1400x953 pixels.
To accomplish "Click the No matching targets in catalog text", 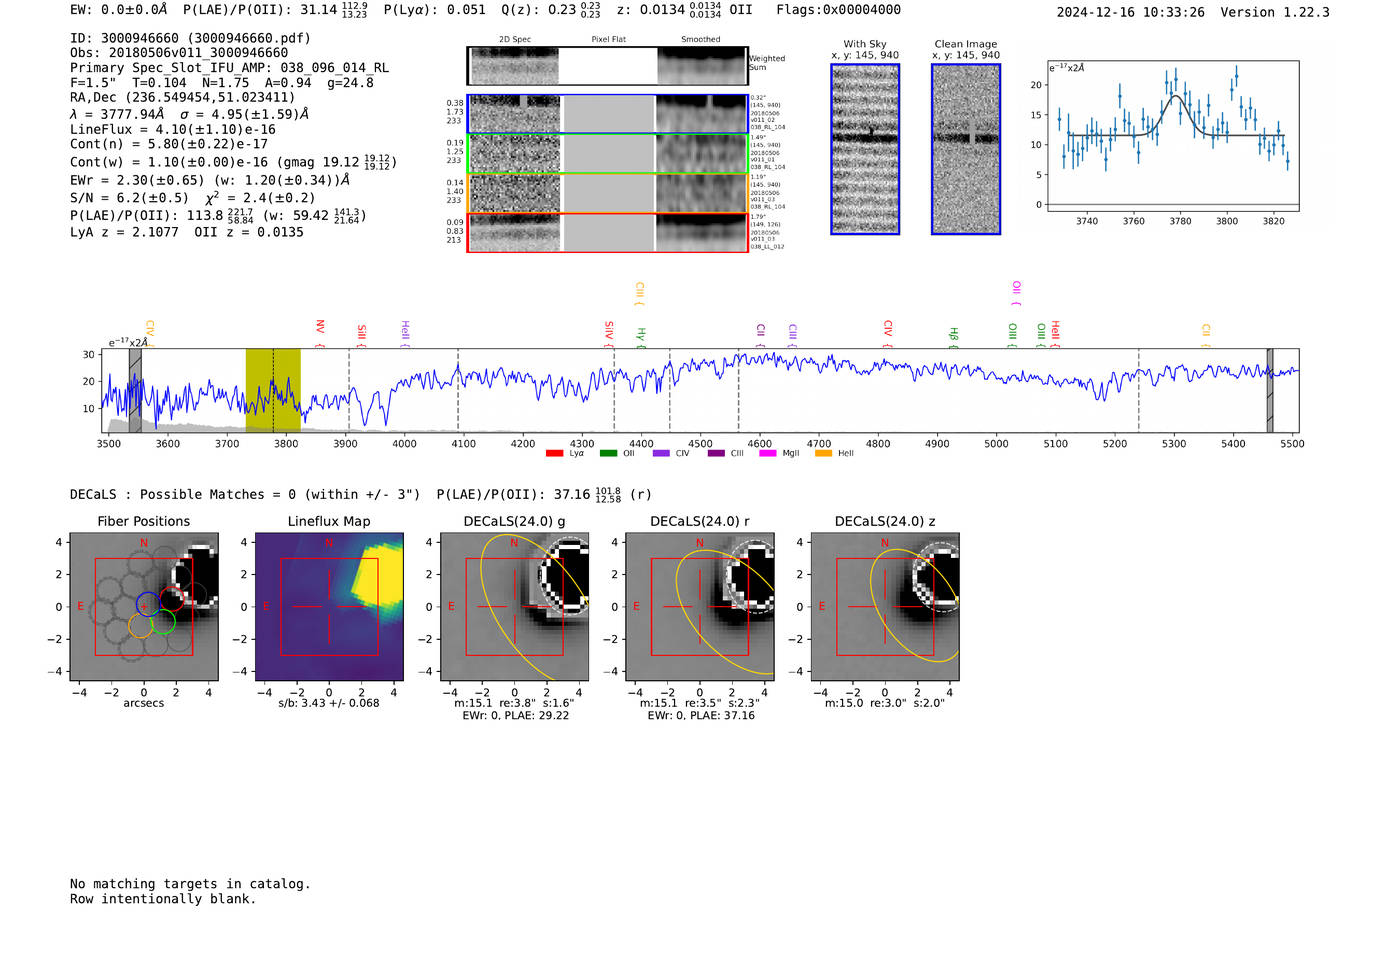I will click(190, 884).
